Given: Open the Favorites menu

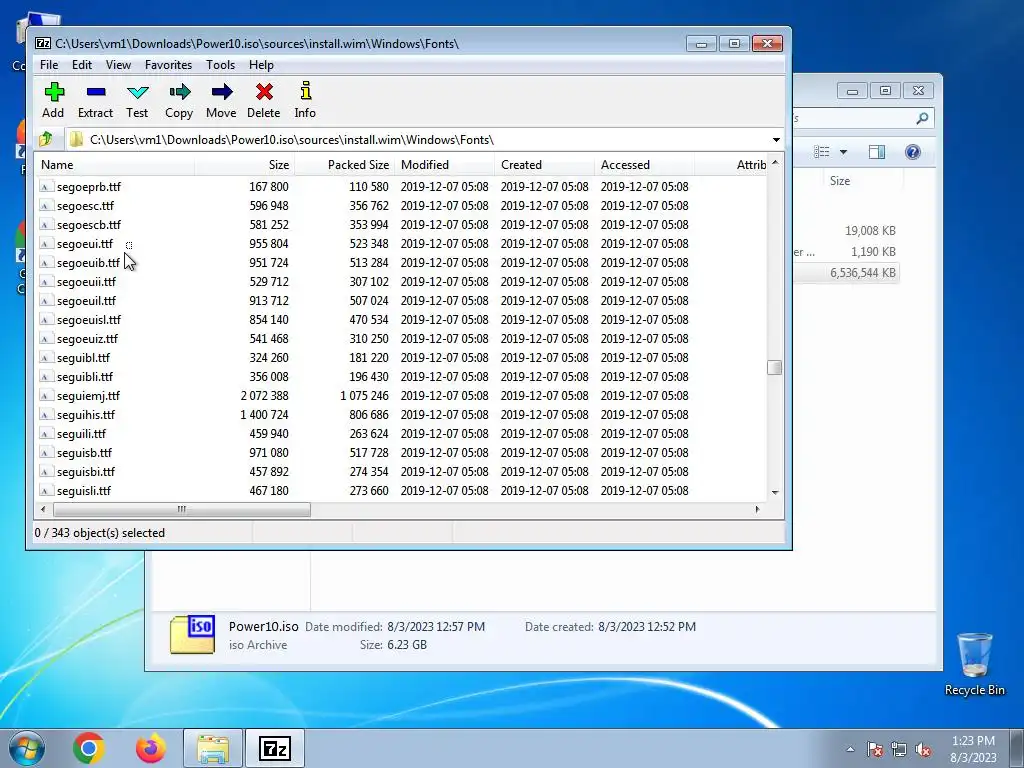Looking at the screenshot, I should (x=168, y=65).
